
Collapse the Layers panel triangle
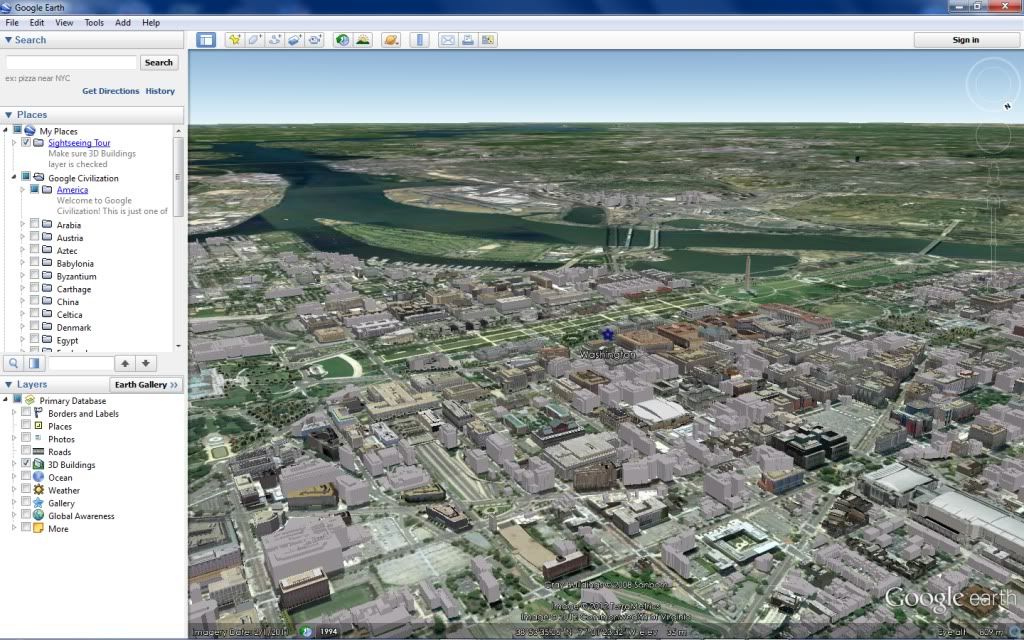[8, 385]
